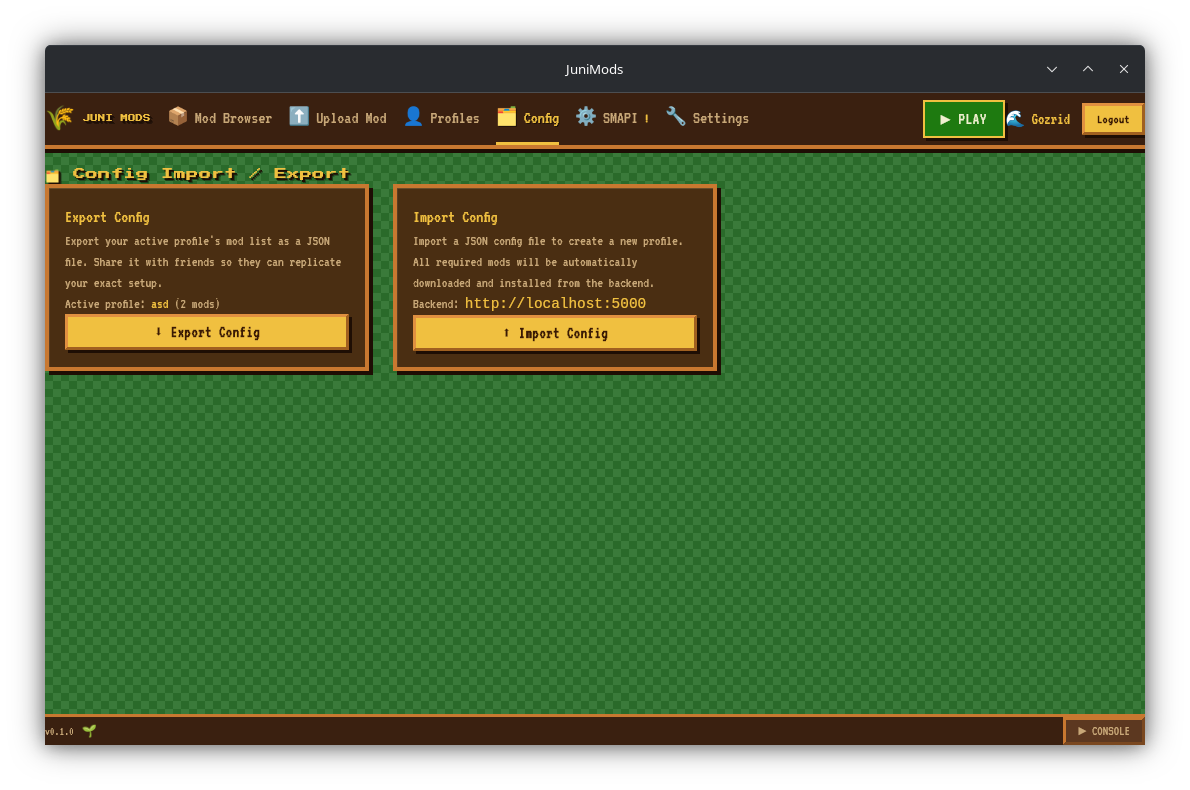Log out of the Gozrid account
The height and width of the screenshot is (790, 1190).
click(1113, 119)
